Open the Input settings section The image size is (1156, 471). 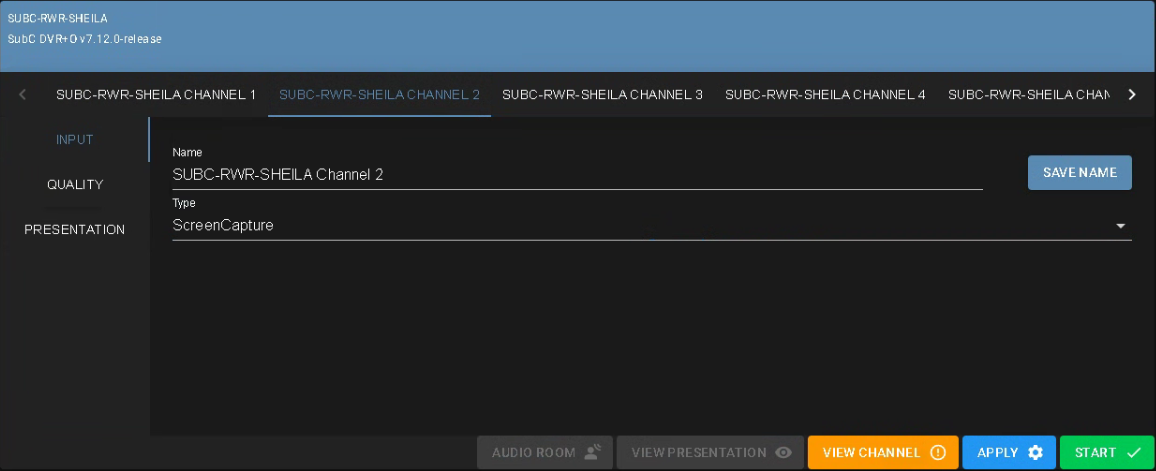click(75, 140)
